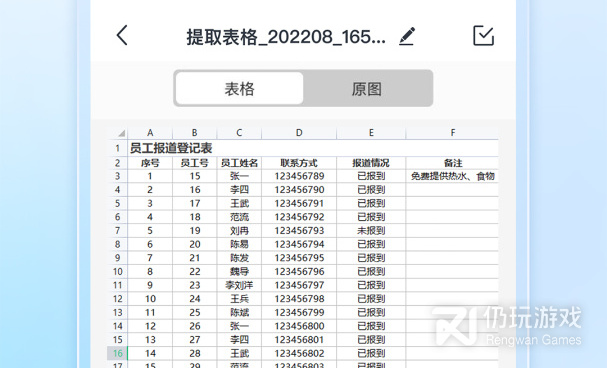Select row header 1
This screenshot has height=368, width=607.
(118, 148)
